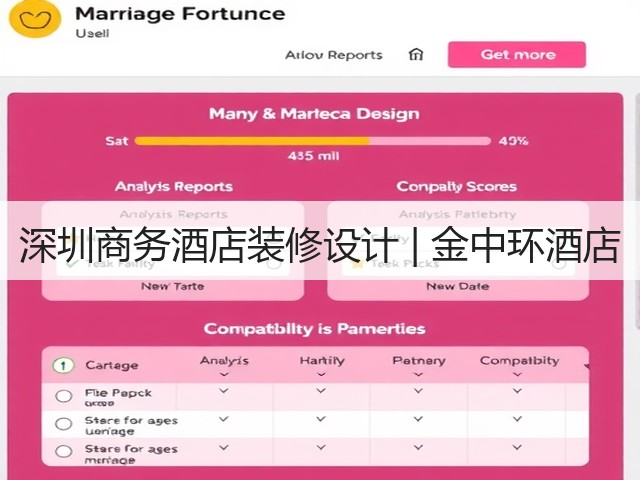Click the Fite Pepck row label
The image size is (640, 480).
point(118,397)
